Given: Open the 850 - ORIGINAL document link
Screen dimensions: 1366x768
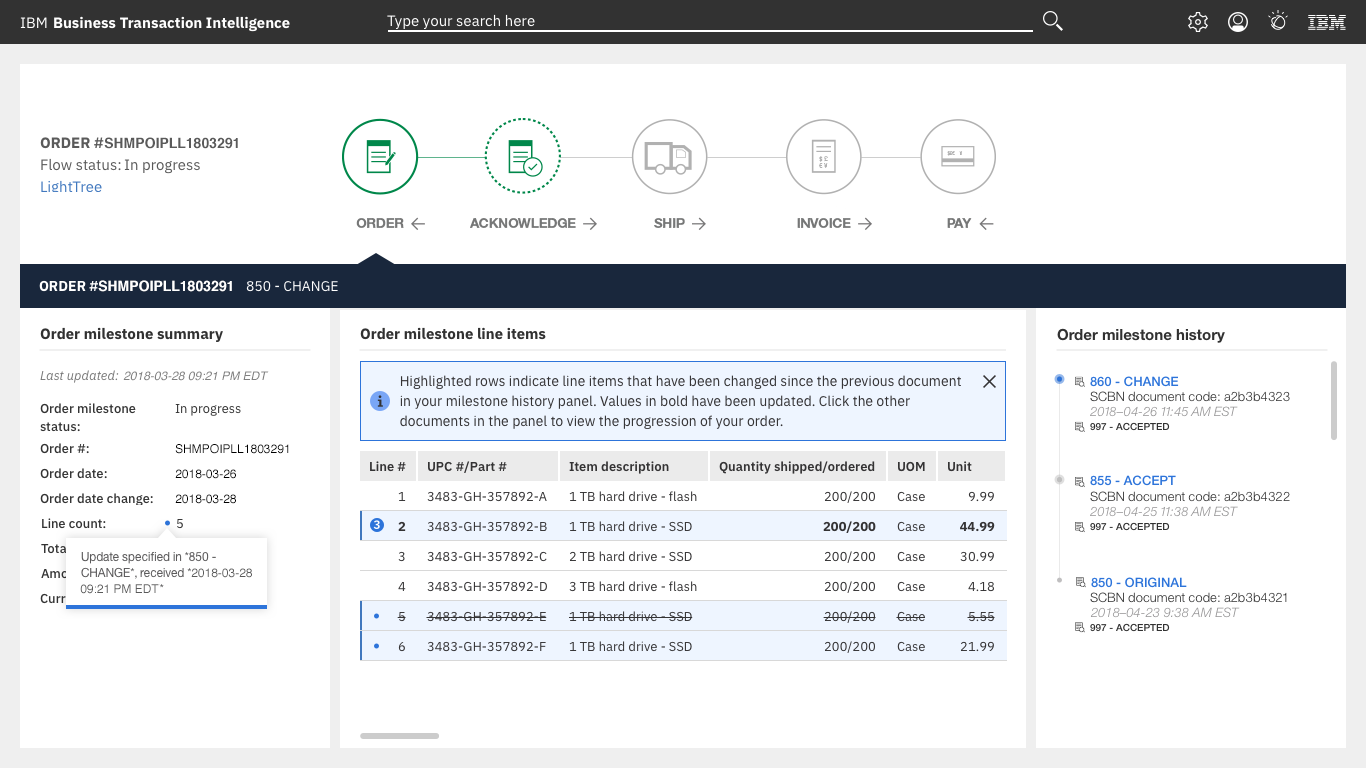Looking at the screenshot, I should point(1139,582).
